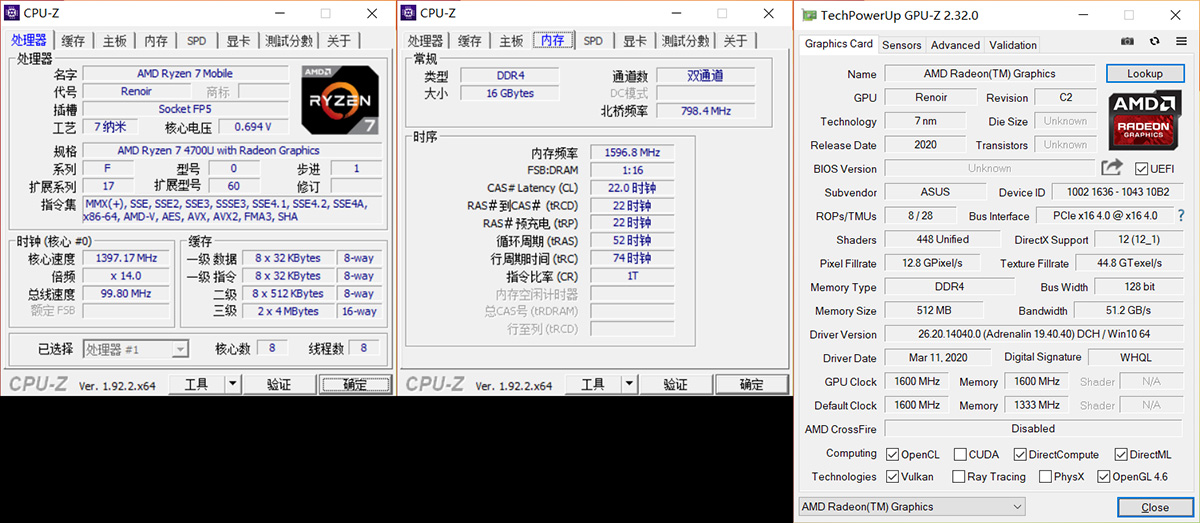The height and width of the screenshot is (523, 1200).
Task: Open 内存 tab in processor window
Action: click(156, 41)
